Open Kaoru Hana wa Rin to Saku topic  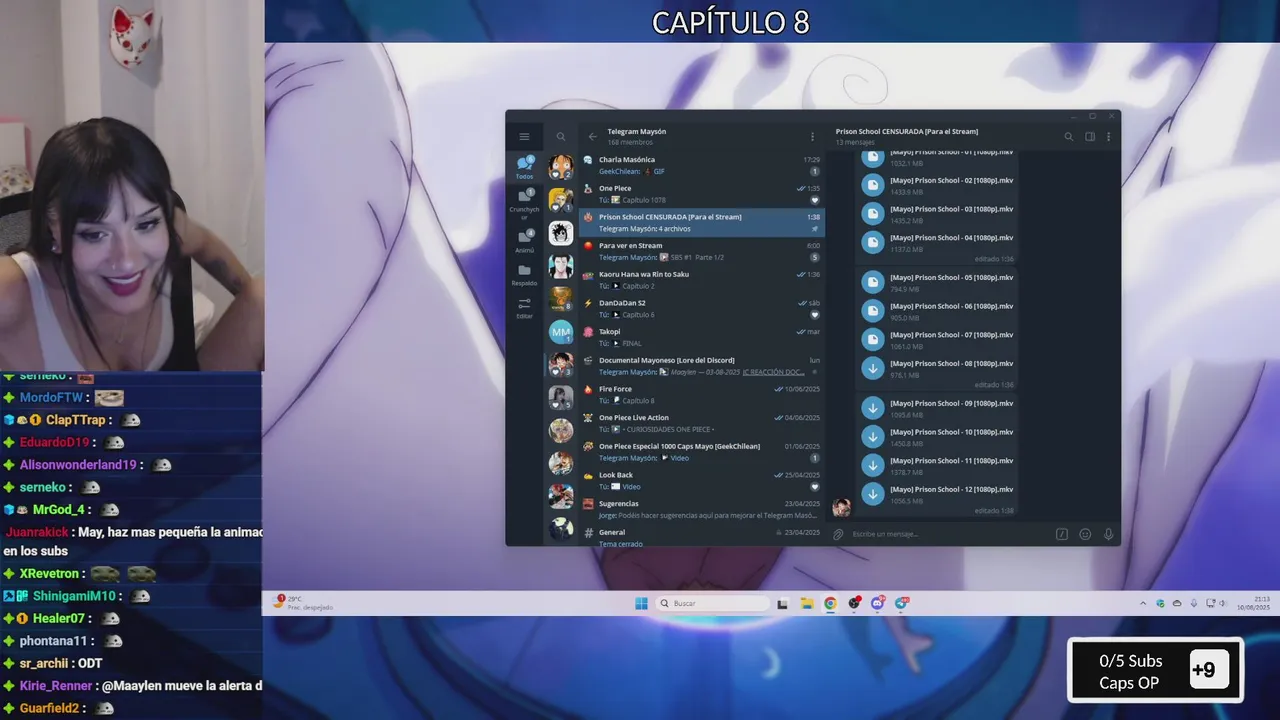[x=702, y=280]
